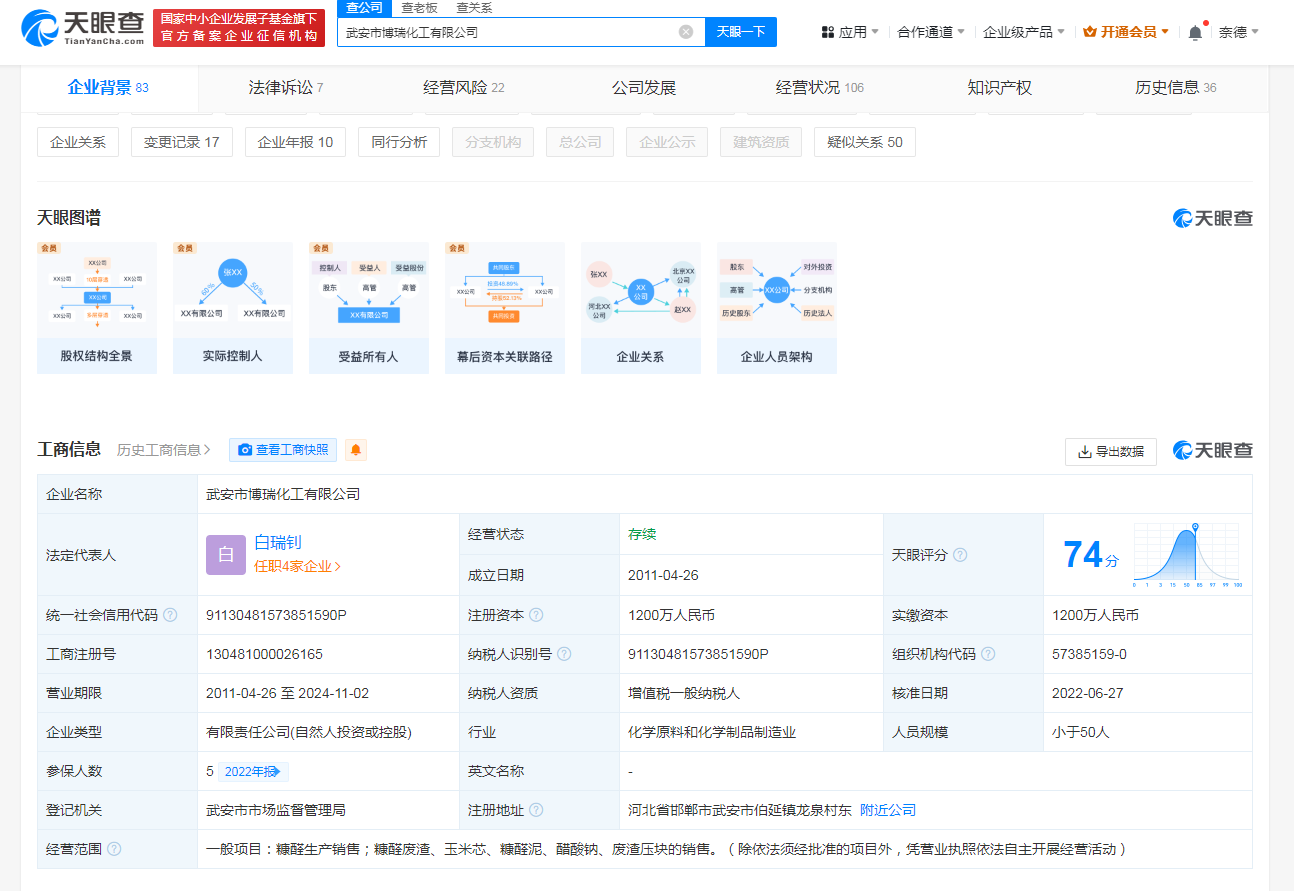Select the 法律诉讼 tab
1294x891 pixels.
(286, 88)
